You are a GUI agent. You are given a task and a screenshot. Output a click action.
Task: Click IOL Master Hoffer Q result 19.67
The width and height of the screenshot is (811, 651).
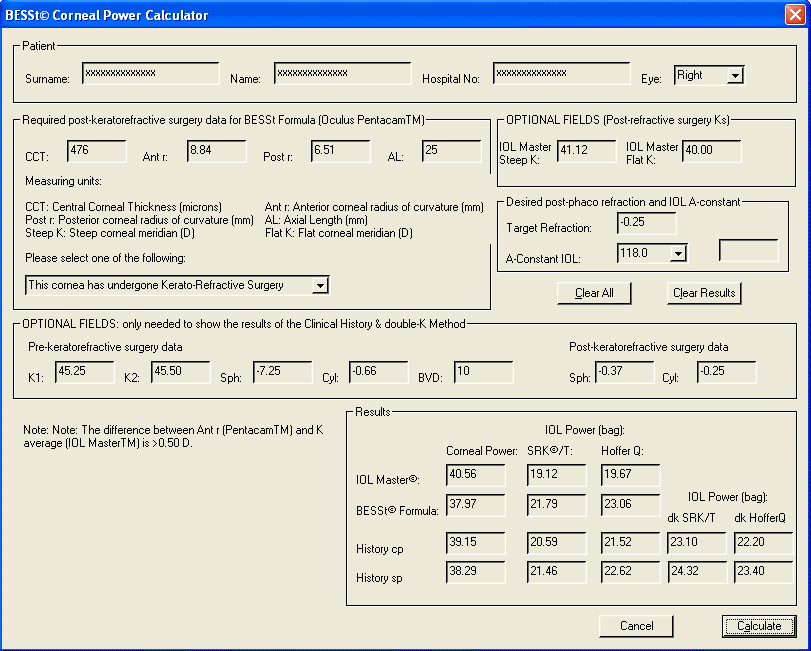pyautogui.click(x=630, y=475)
